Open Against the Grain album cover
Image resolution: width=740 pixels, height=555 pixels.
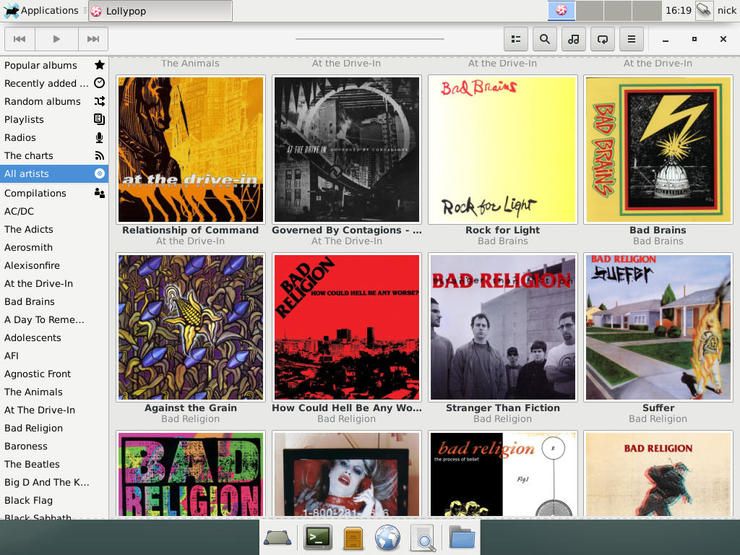[191, 328]
